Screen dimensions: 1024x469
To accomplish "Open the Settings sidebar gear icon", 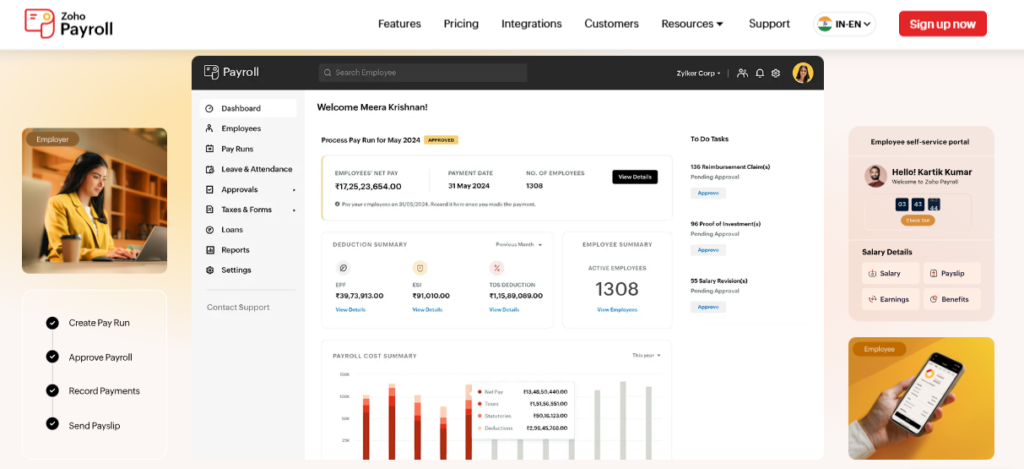I will pyautogui.click(x=209, y=270).
